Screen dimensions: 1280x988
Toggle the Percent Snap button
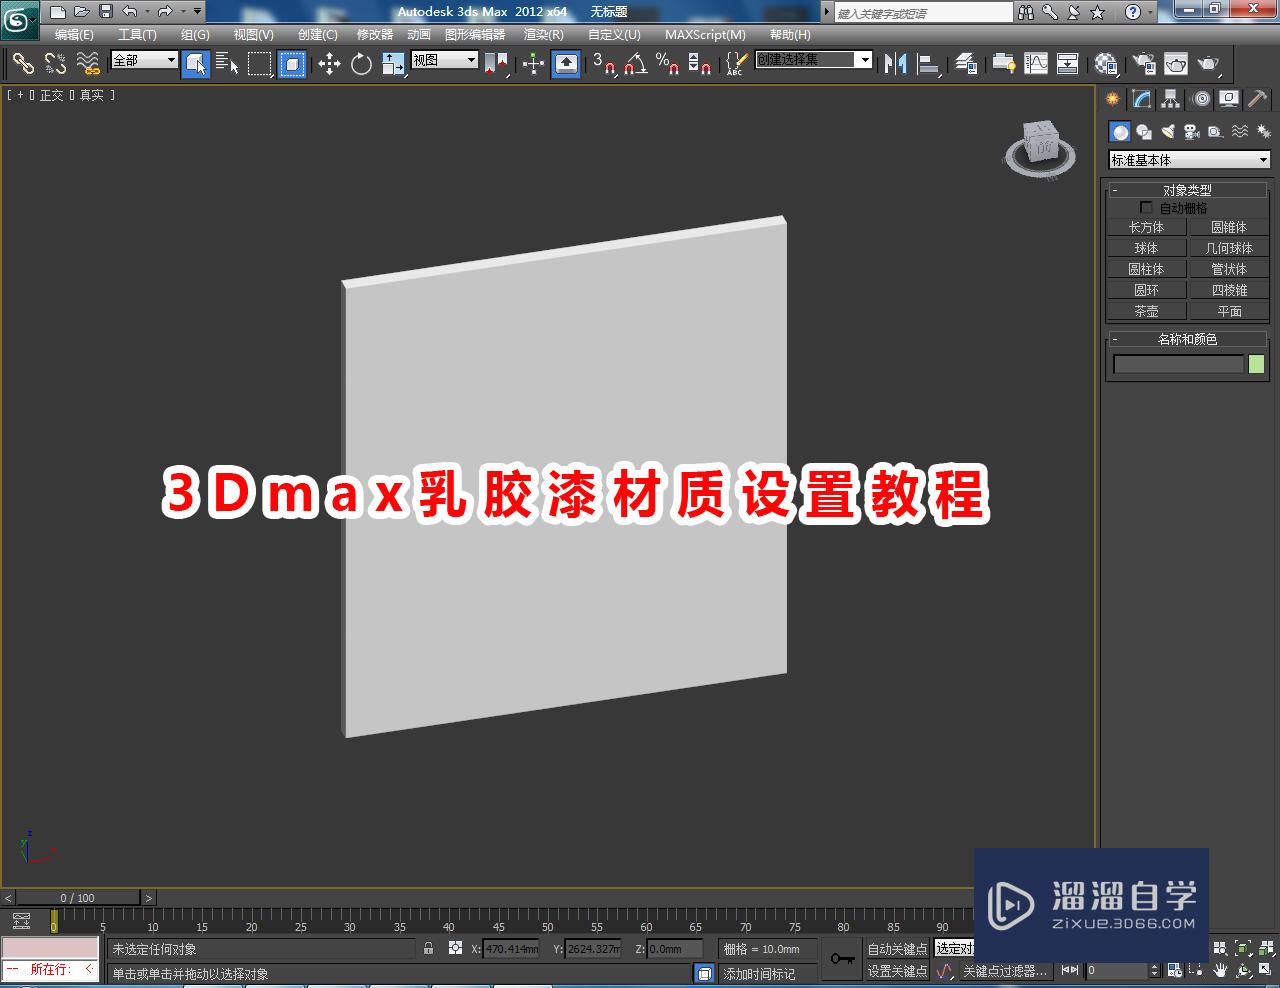(x=668, y=64)
